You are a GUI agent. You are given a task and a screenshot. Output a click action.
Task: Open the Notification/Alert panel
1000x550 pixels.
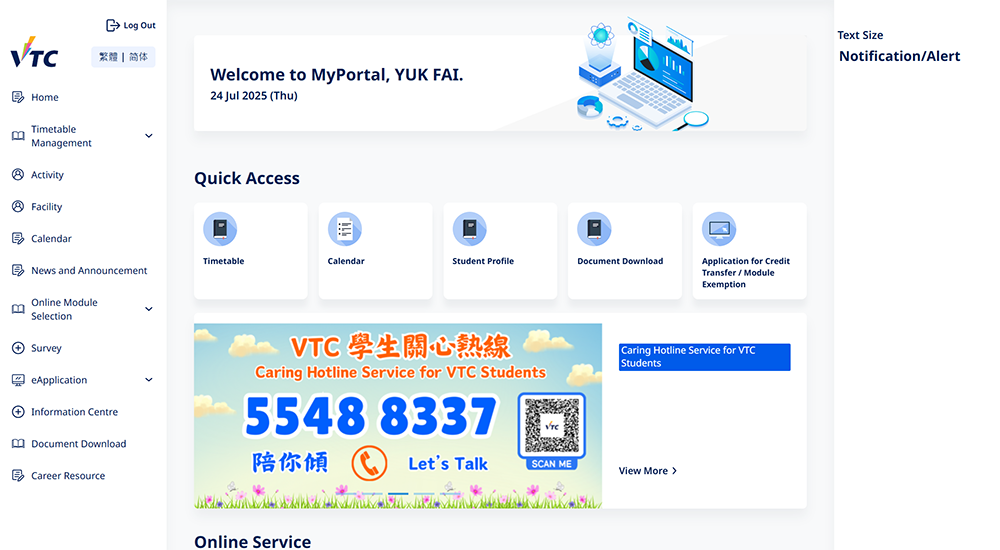click(899, 56)
